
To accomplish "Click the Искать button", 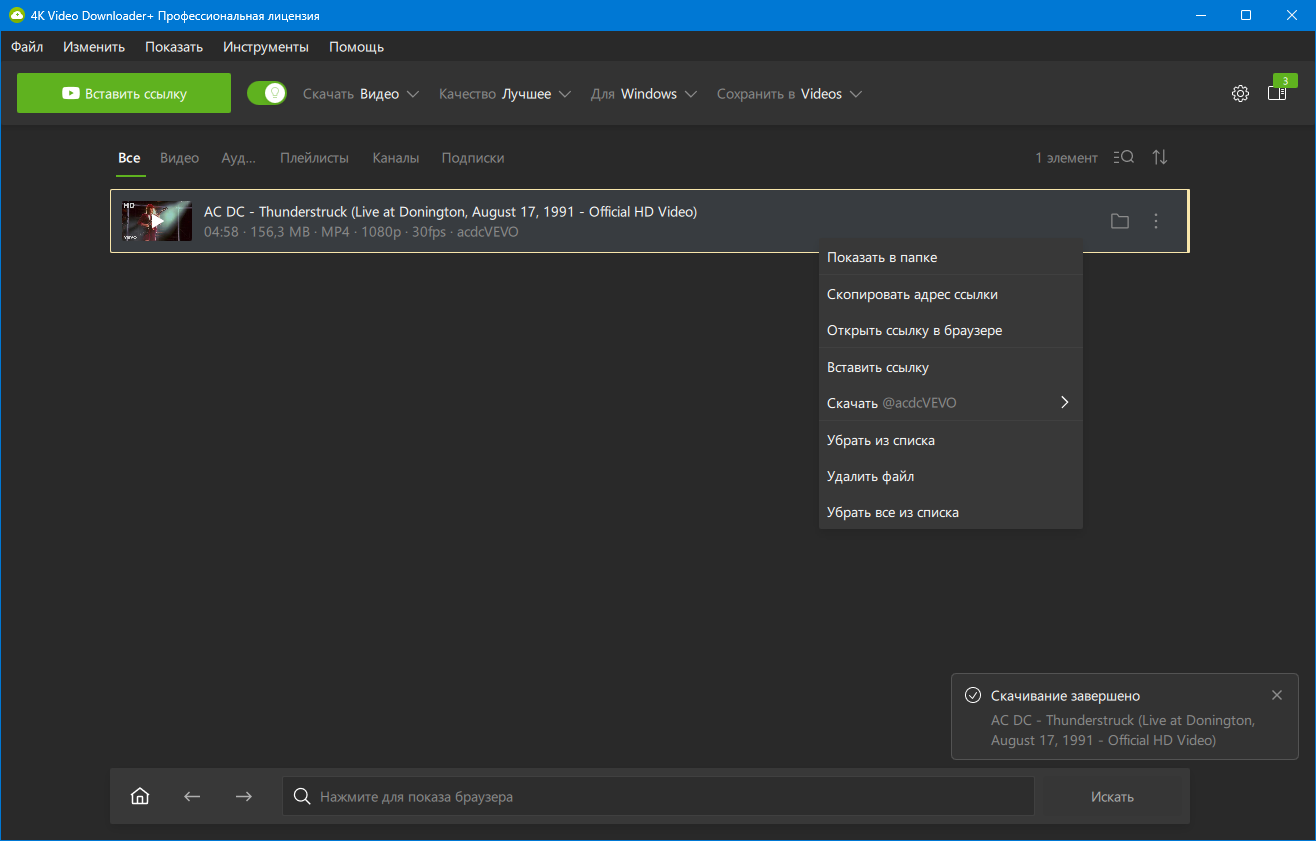I will point(1112,797).
